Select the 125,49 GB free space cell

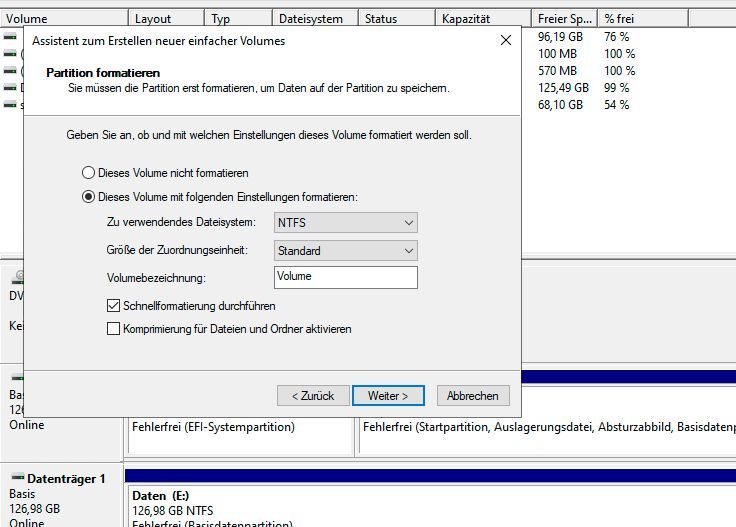pyautogui.click(x=563, y=88)
